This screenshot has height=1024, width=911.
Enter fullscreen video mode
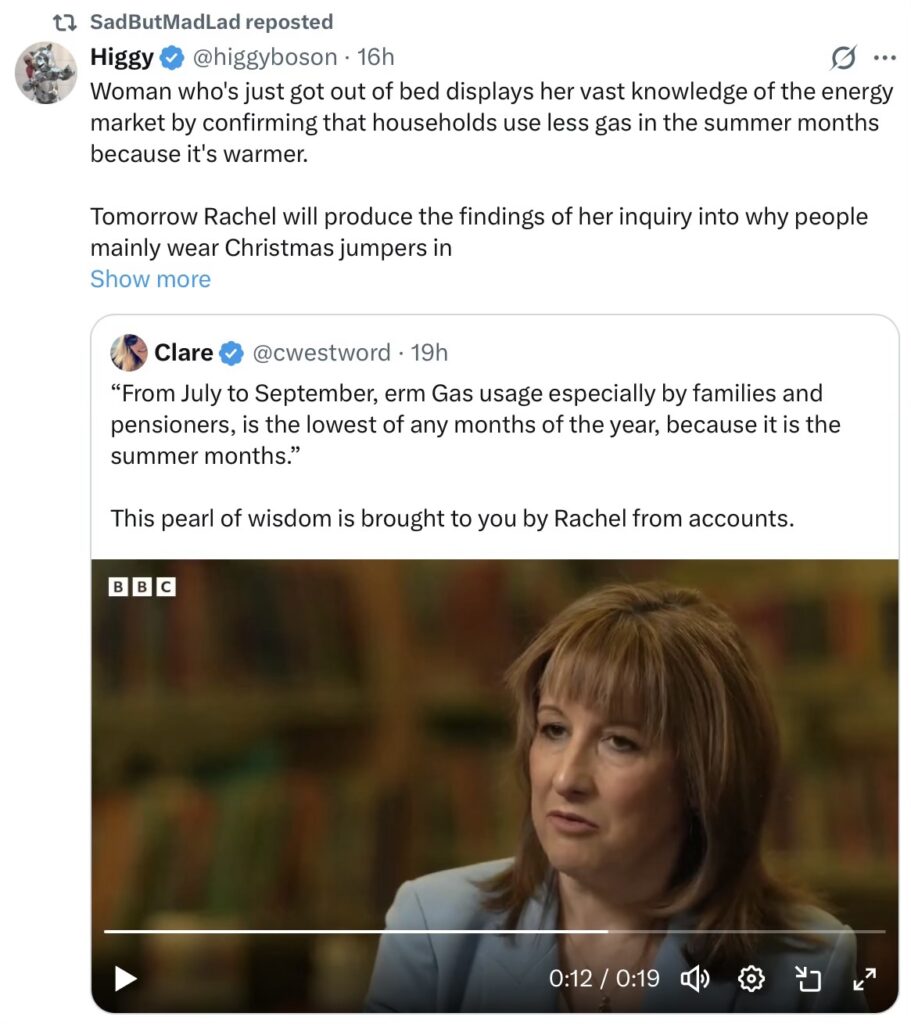864,978
